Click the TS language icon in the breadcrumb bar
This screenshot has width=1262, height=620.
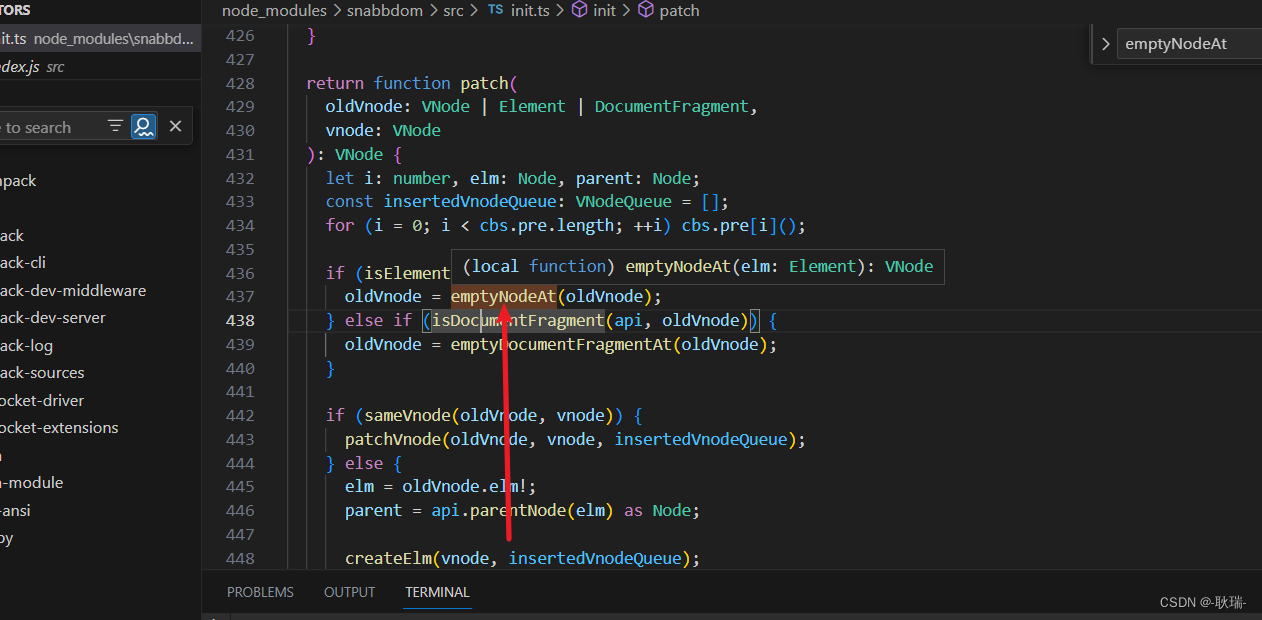click(495, 11)
